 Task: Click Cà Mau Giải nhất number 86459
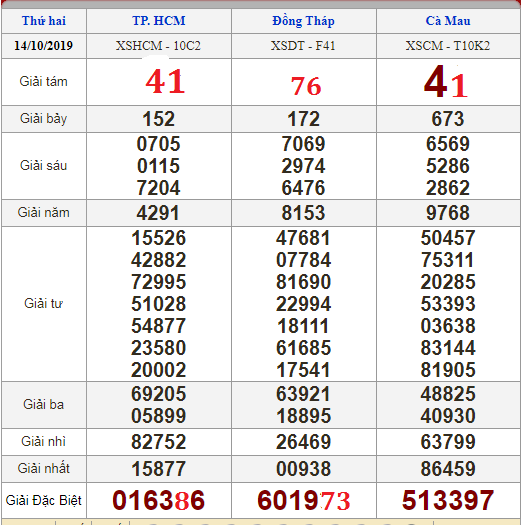coord(448,468)
